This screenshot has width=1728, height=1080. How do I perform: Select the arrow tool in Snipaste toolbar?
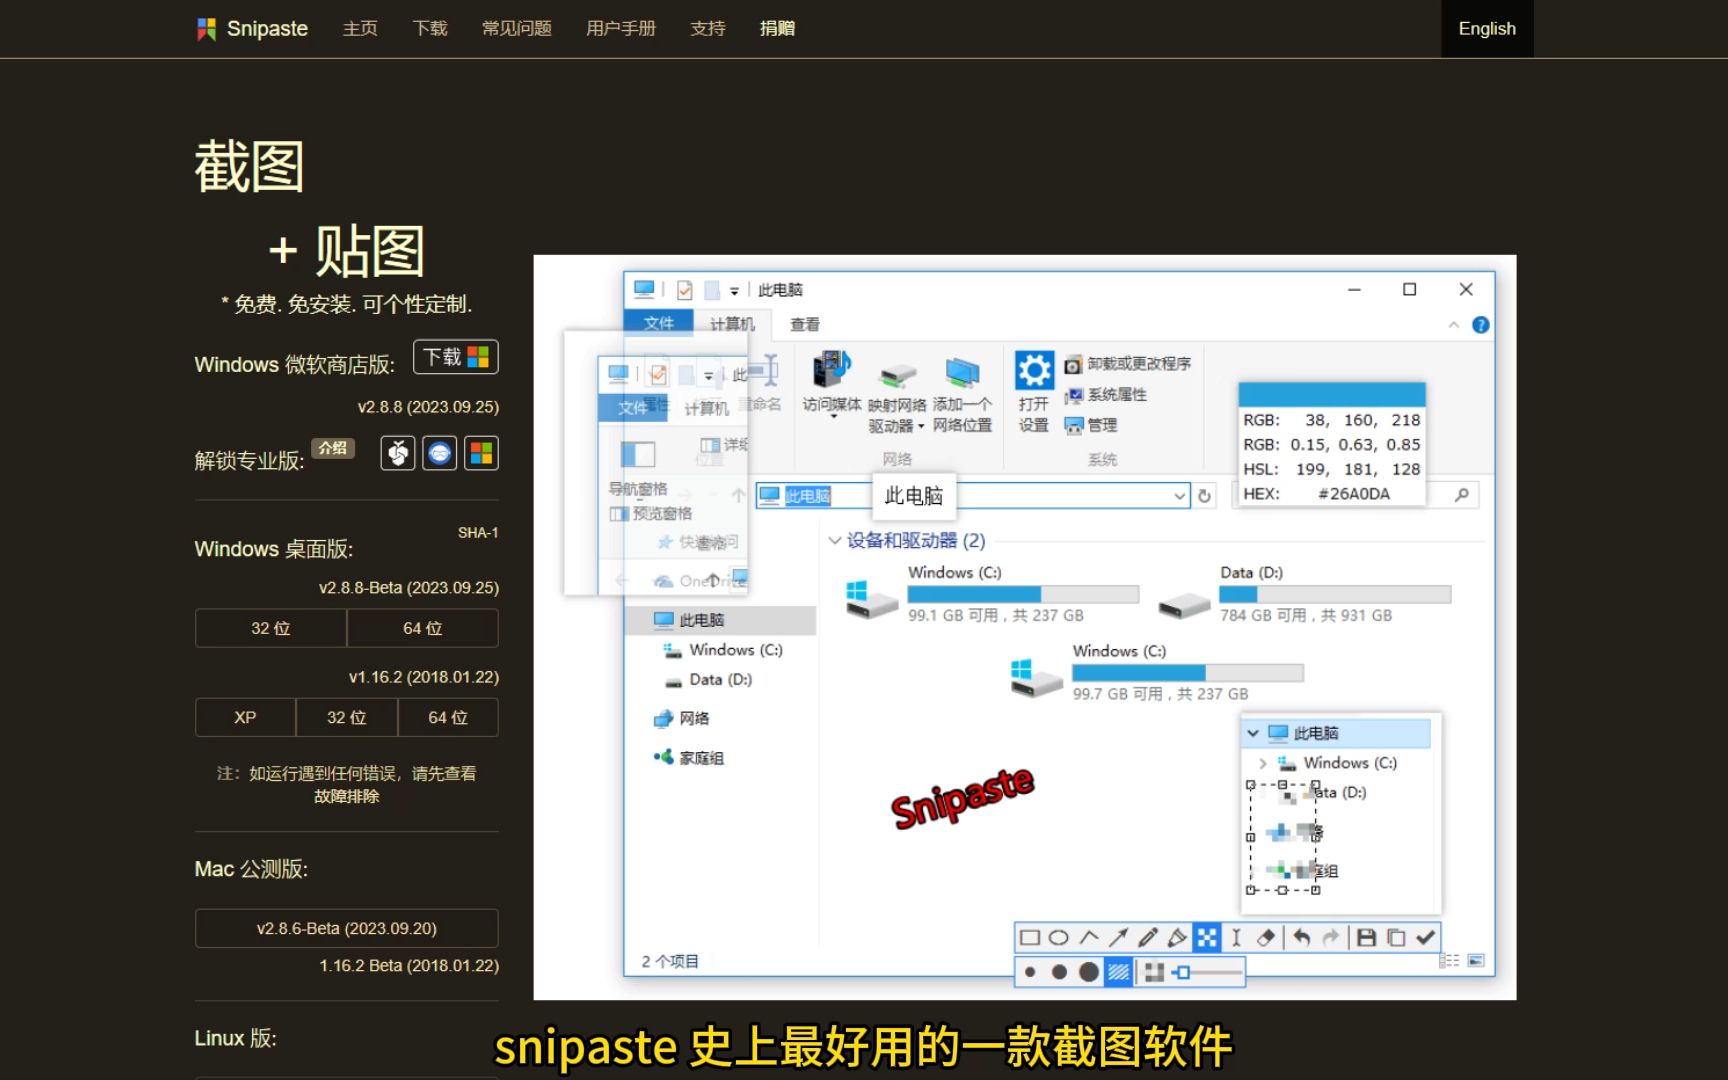pos(1118,937)
